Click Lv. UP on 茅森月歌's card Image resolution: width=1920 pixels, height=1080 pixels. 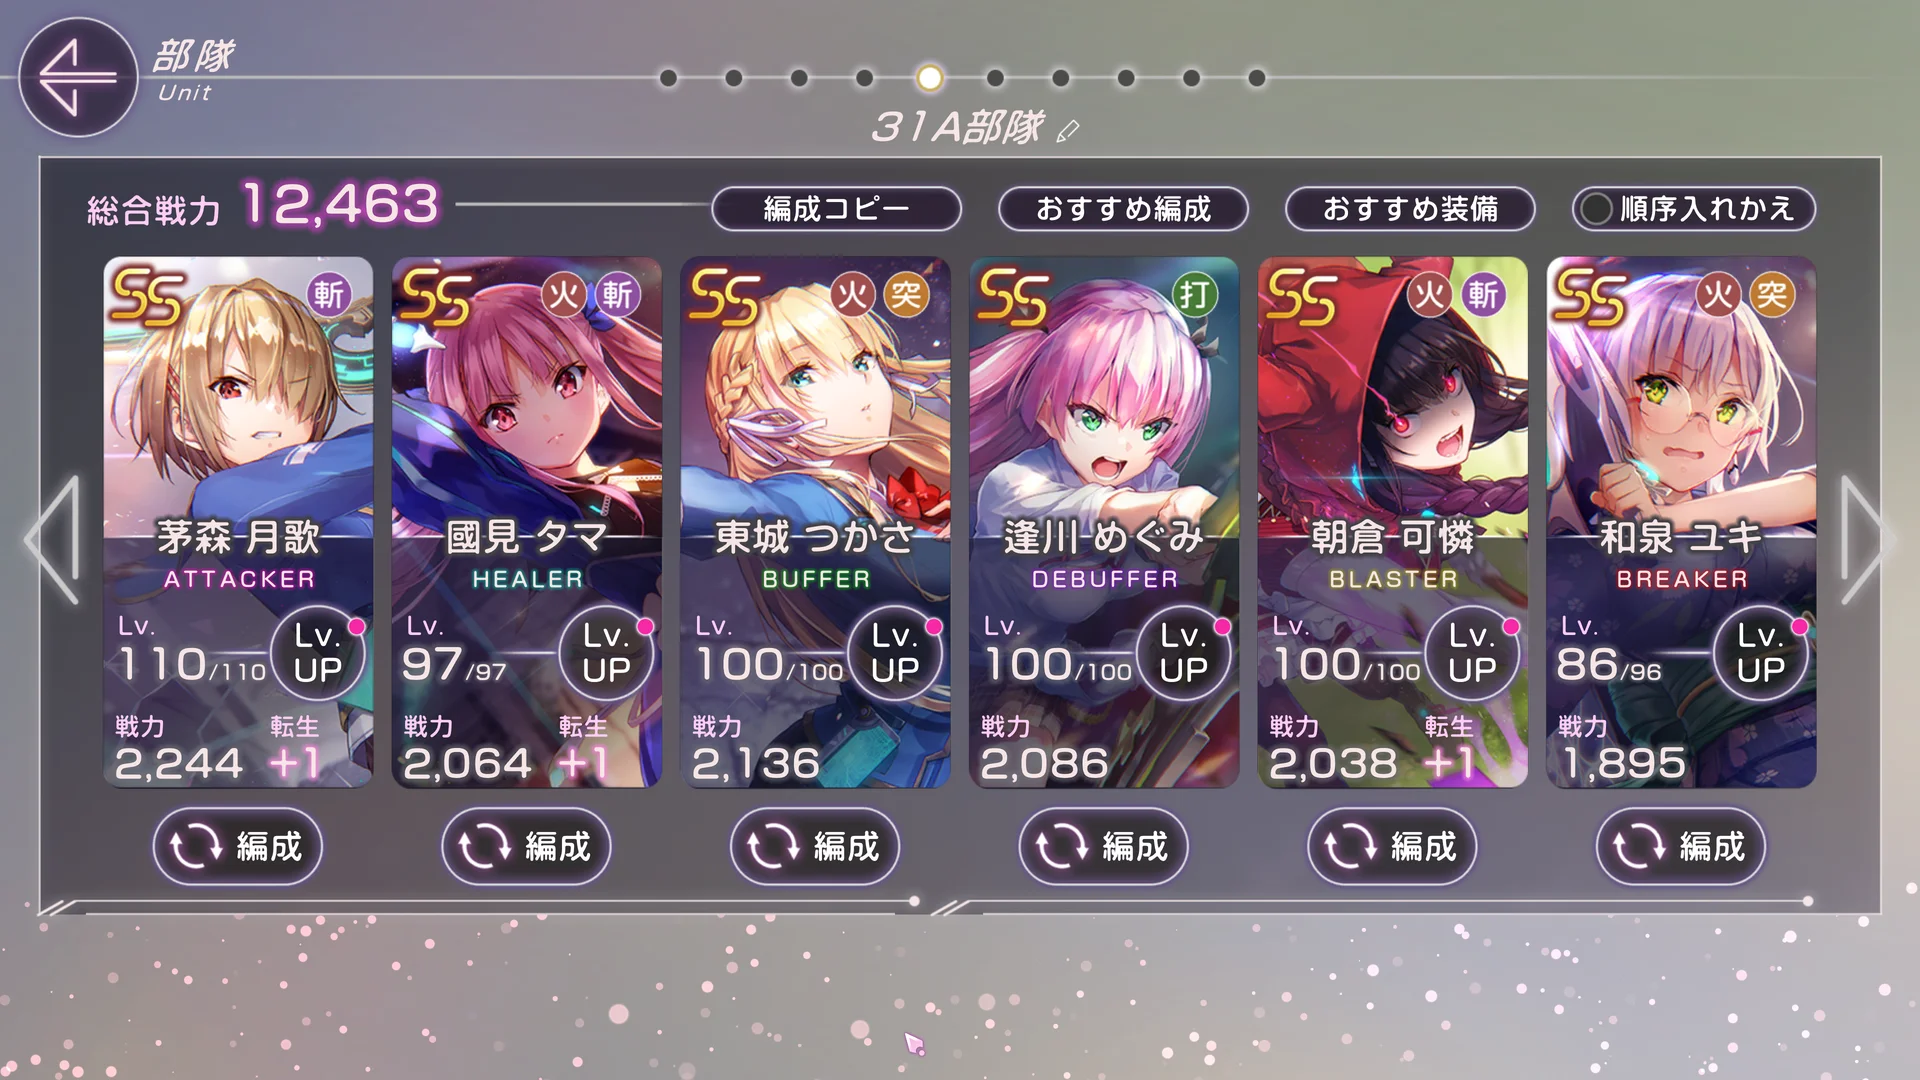pyautogui.click(x=318, y=653)
